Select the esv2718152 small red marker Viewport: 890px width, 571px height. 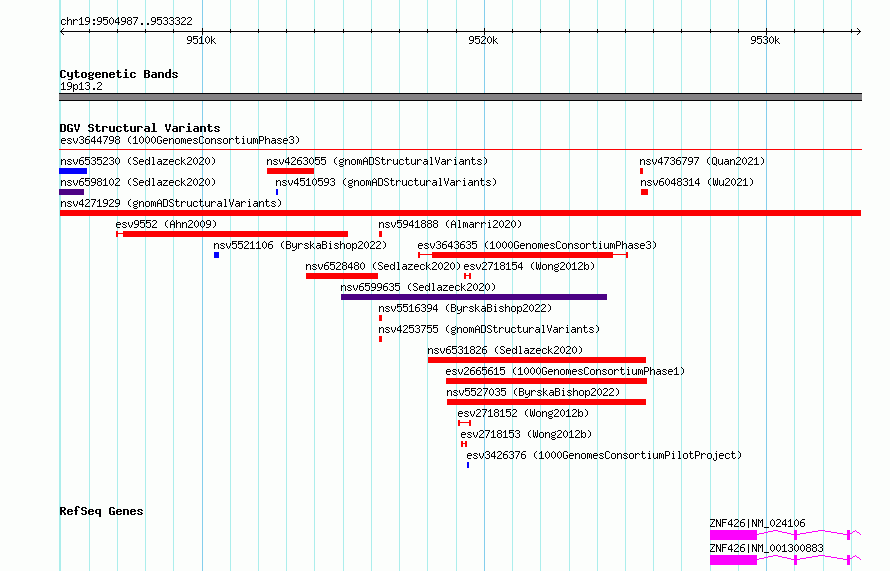[x=464, y=423]
